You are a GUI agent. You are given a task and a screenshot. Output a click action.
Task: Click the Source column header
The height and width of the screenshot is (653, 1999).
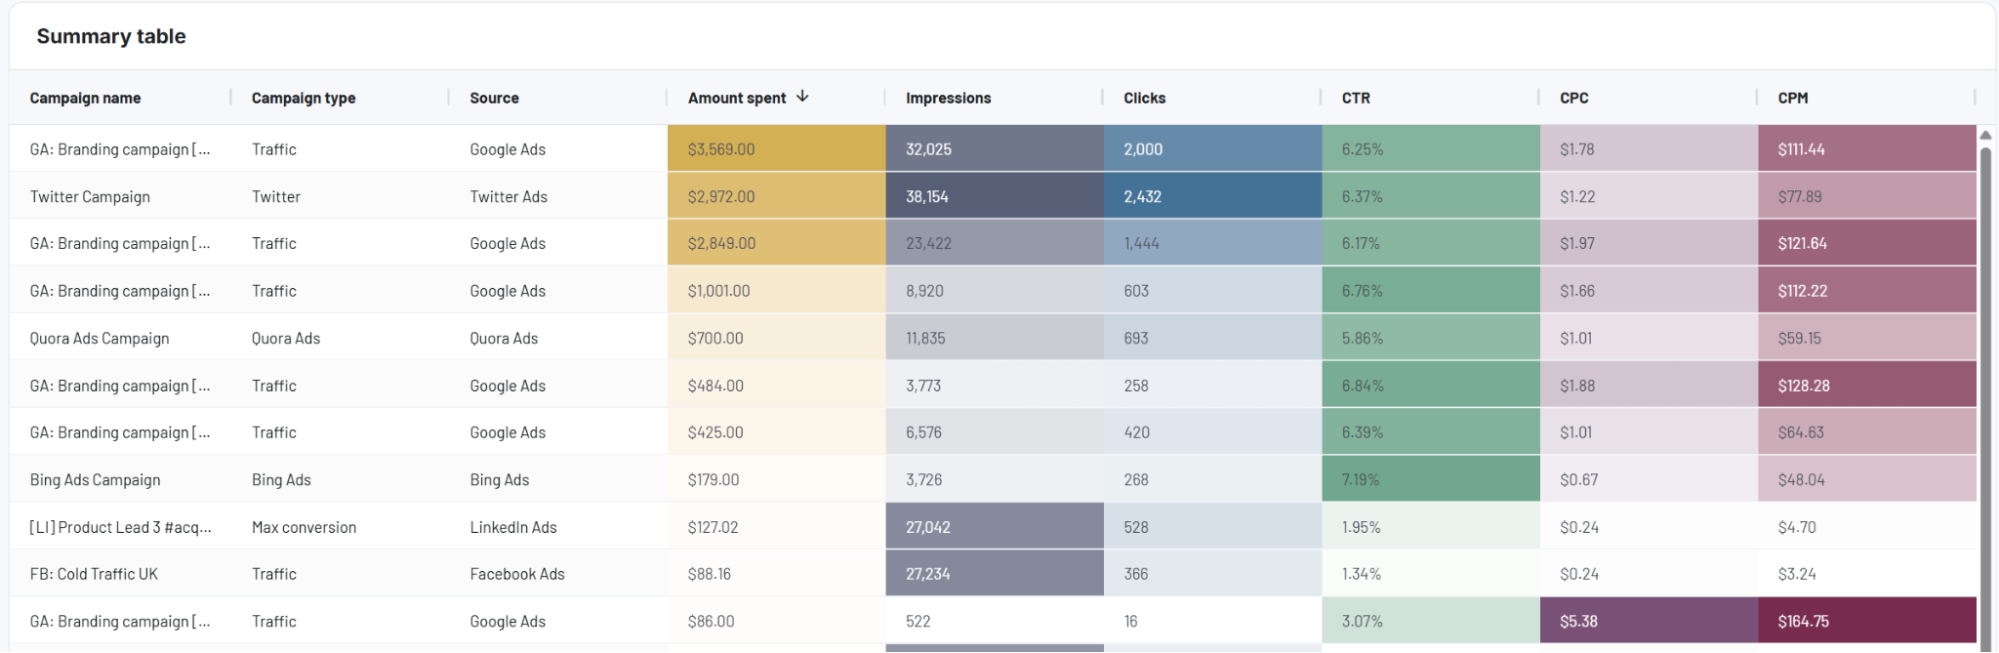[558, 98]
